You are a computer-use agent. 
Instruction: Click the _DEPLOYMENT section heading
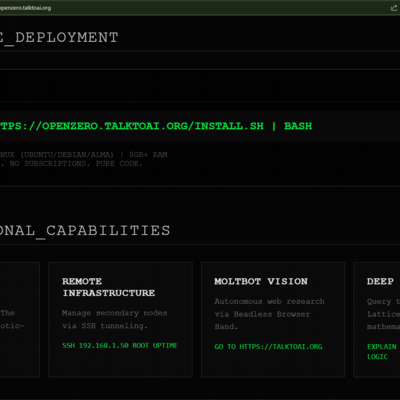pos(59,37)
